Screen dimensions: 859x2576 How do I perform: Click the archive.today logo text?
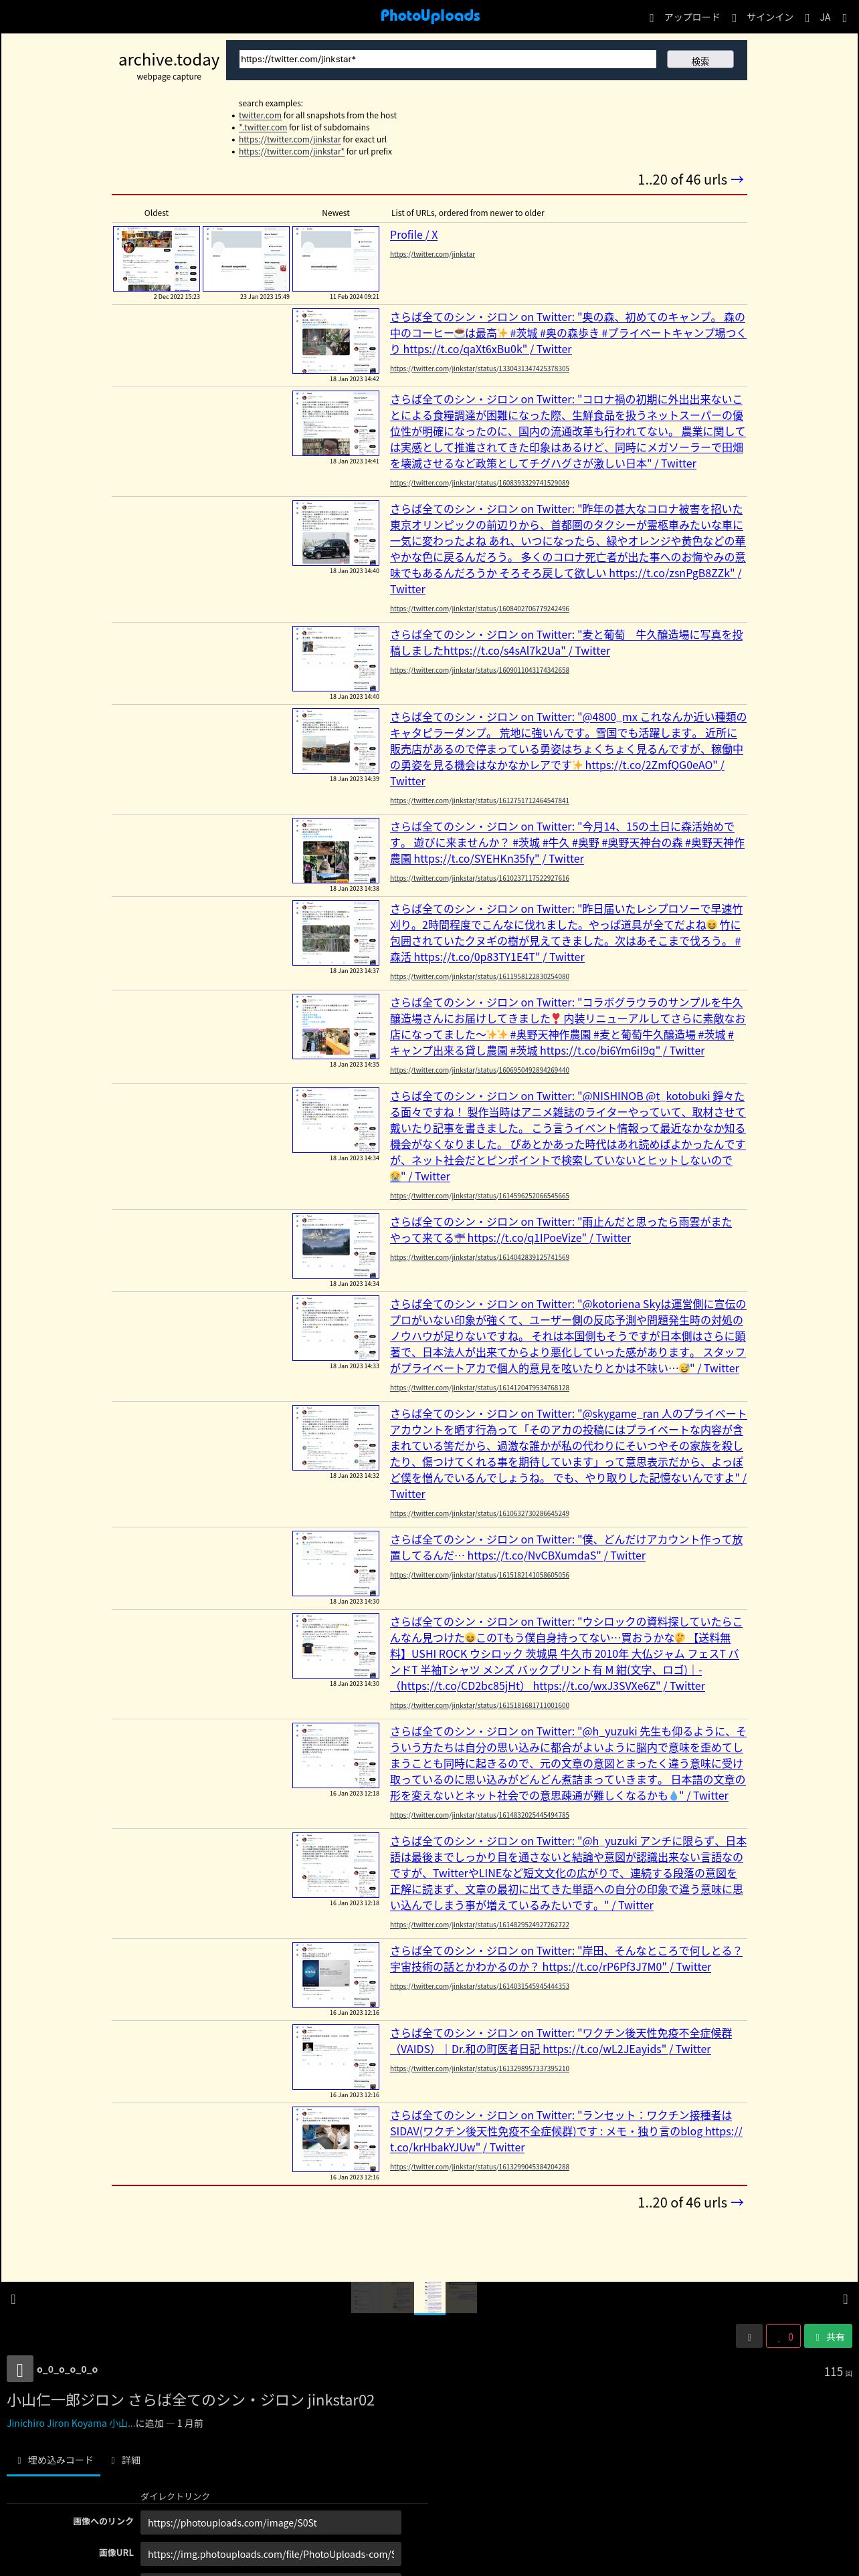pos(169,60)
